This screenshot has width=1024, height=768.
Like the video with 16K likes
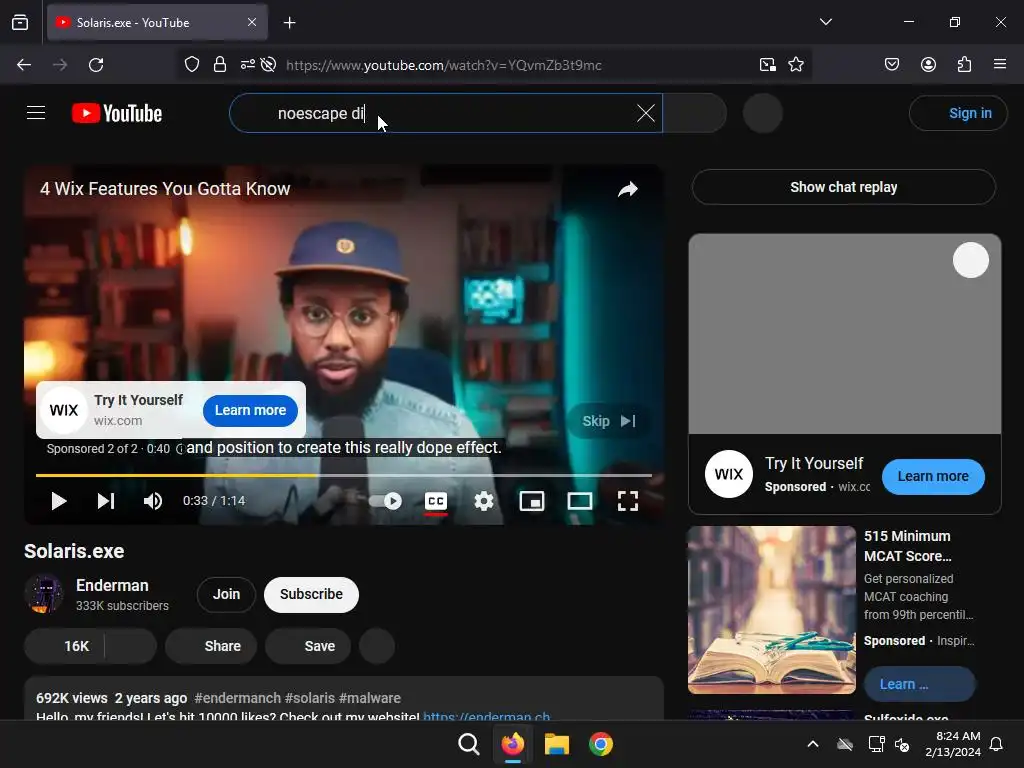pyautogui.click(x=64, y=646)
